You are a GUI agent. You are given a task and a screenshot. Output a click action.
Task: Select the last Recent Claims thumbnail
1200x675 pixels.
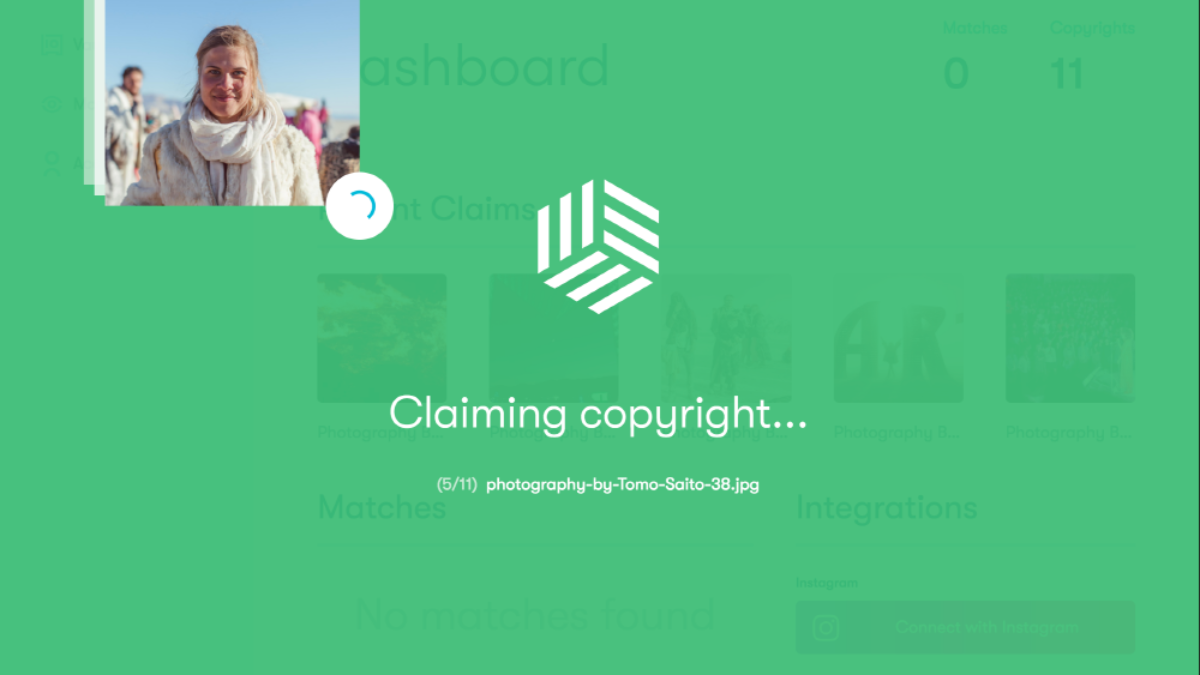[x=1070, y=338]
